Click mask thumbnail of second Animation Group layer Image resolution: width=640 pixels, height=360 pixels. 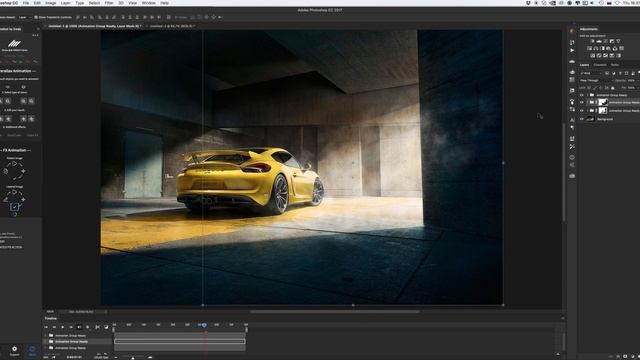coord(603,102)
